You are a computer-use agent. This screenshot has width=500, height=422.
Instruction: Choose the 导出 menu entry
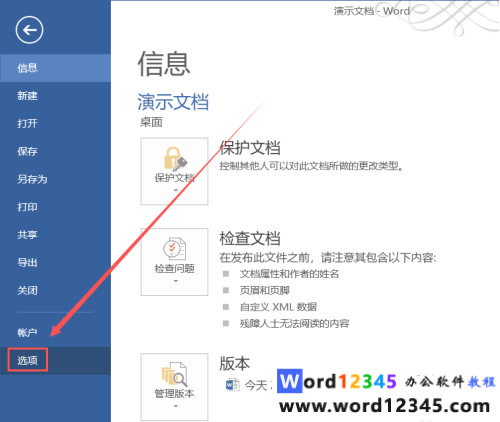(x=55, y=262)
